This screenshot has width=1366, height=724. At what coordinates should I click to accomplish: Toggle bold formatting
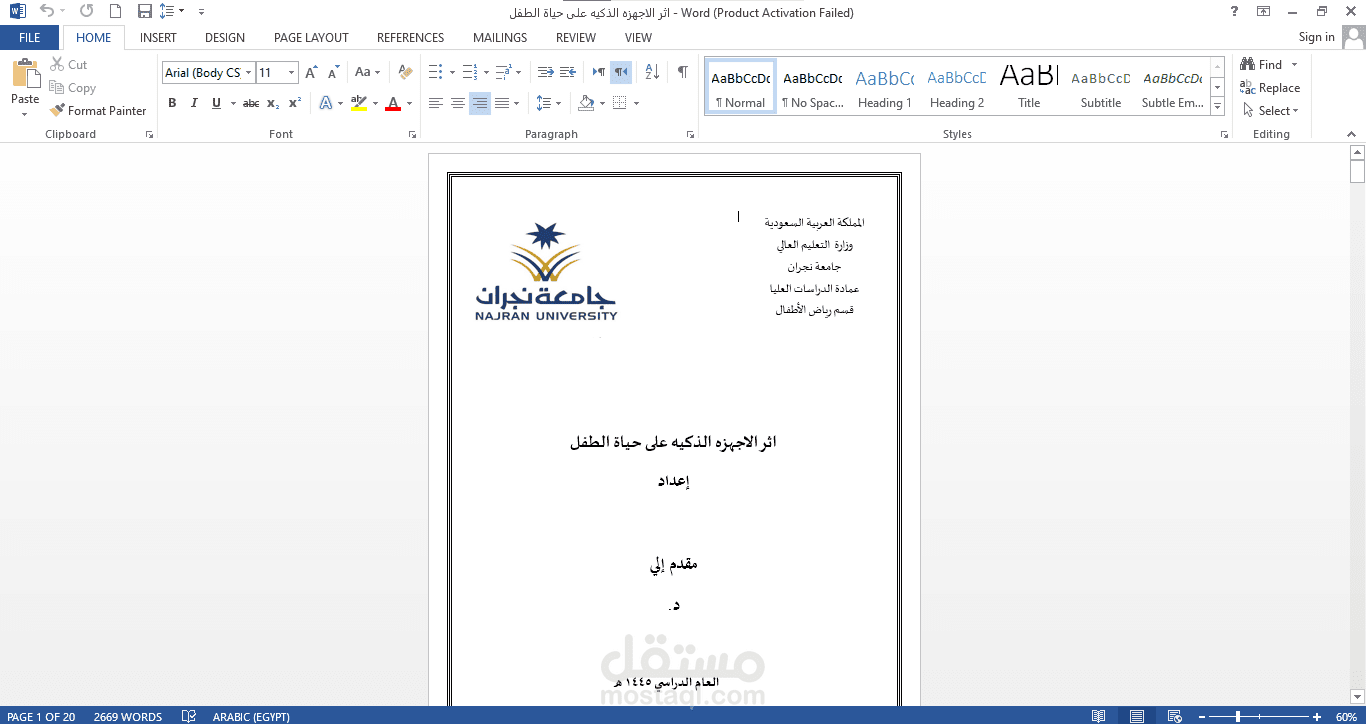click(x=172, y=103)
